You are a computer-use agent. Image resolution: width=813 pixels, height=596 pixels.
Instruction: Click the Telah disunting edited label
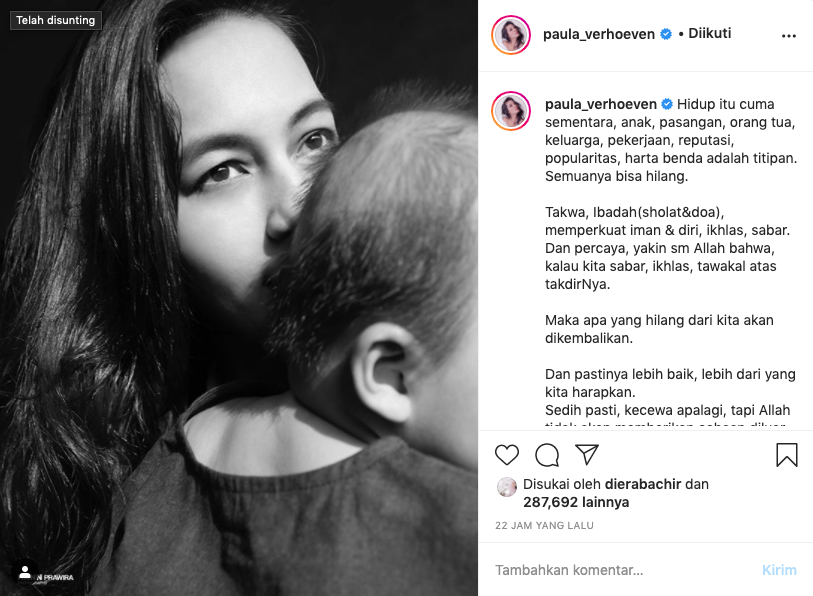55,20
